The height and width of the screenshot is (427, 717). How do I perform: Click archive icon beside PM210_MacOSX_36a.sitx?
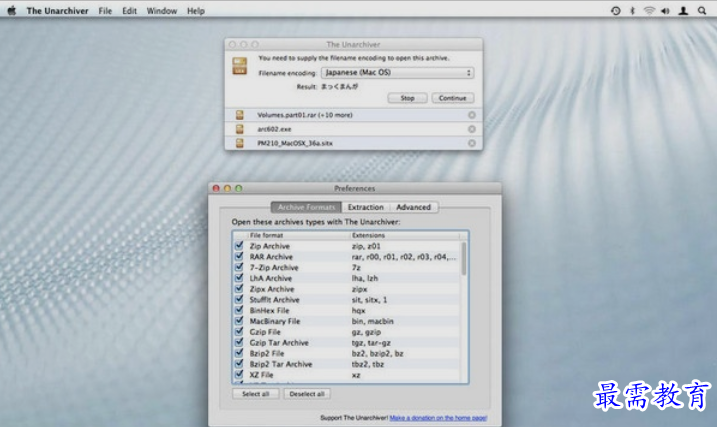[240, 143]
